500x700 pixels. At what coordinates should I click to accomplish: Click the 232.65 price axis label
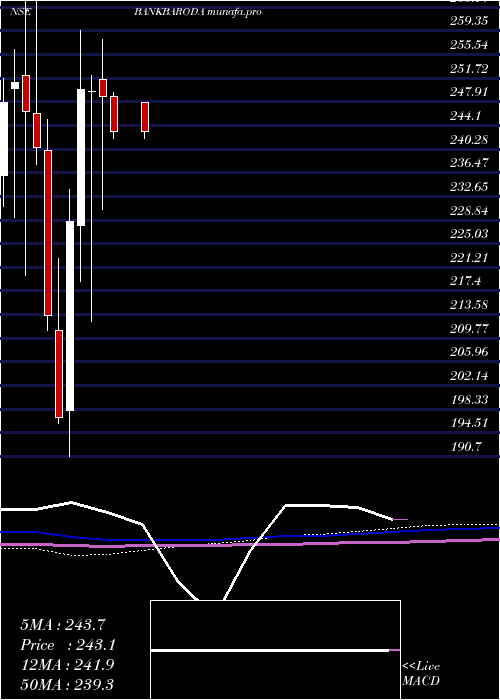(469, 187)
